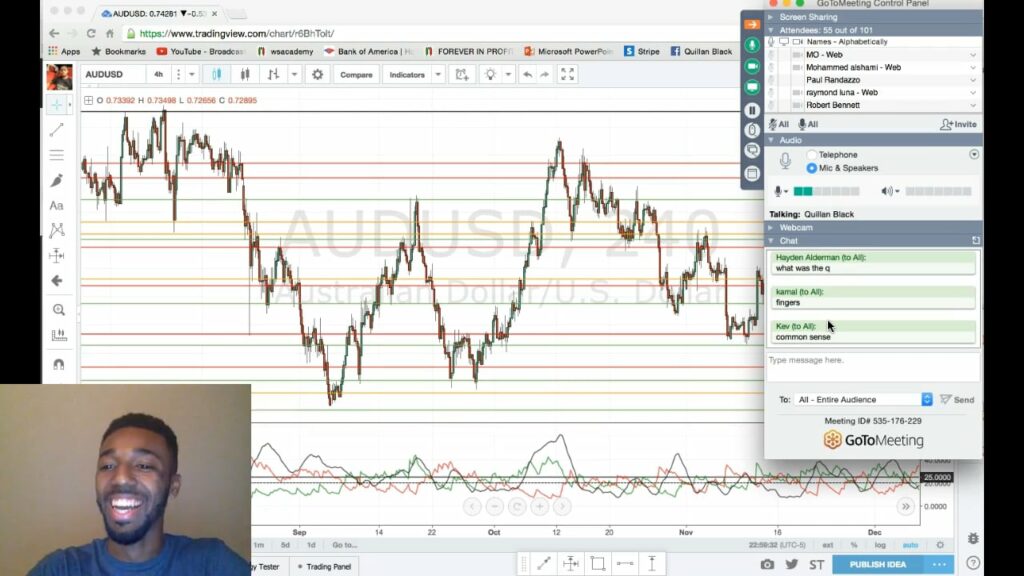
Task: Open the Apps bookmarks shortcut
Action: [x=64, y=51]
